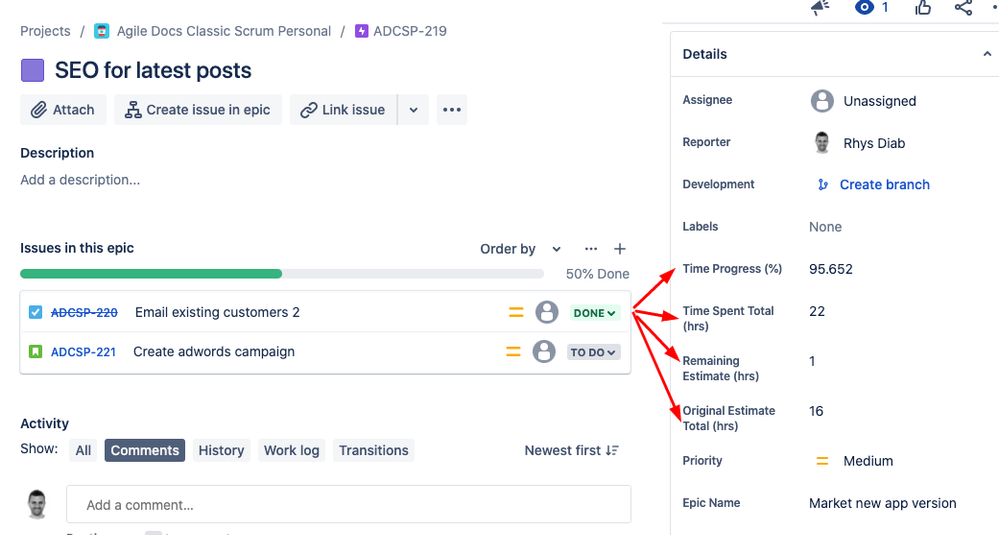Open DONE status dropdown
This screenshot has height=535, width=999.
[x=594, y=313]
